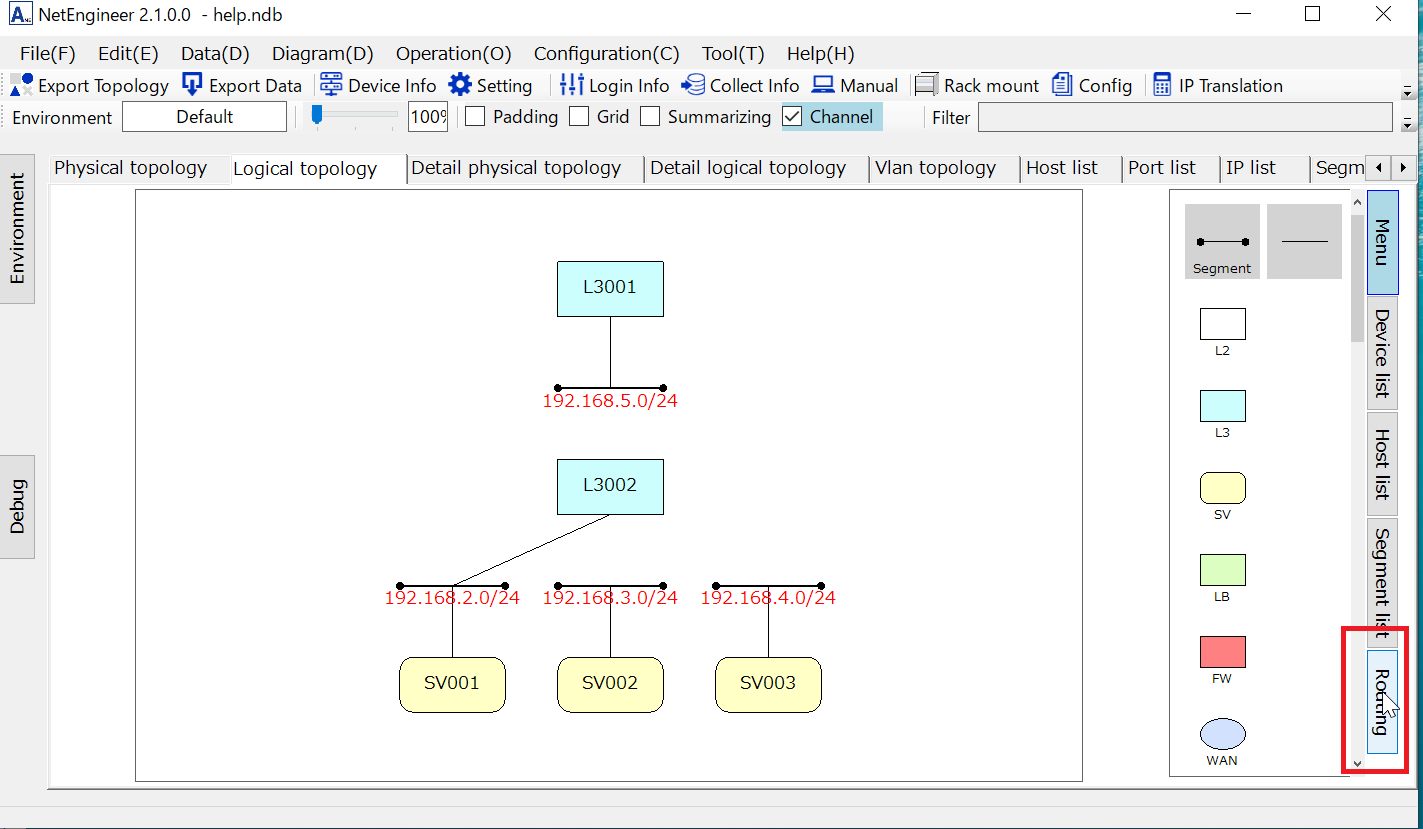Enable the Grid checkbox
This screenshot has width=1423, height=829.
click(579, 117)
